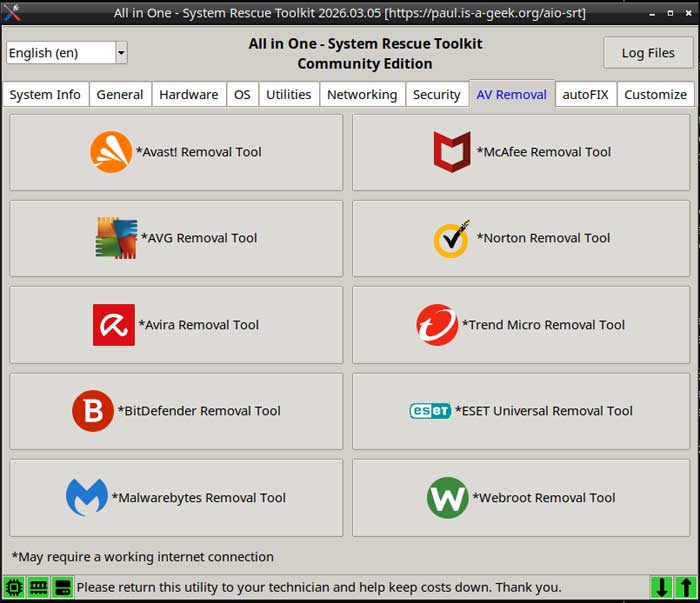Click the language dropdown arrow

click(x=121, y=53)
